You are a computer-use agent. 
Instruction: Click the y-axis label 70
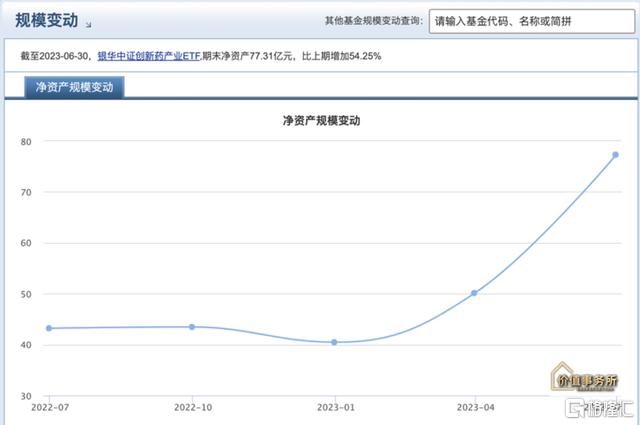click(26, 192)
